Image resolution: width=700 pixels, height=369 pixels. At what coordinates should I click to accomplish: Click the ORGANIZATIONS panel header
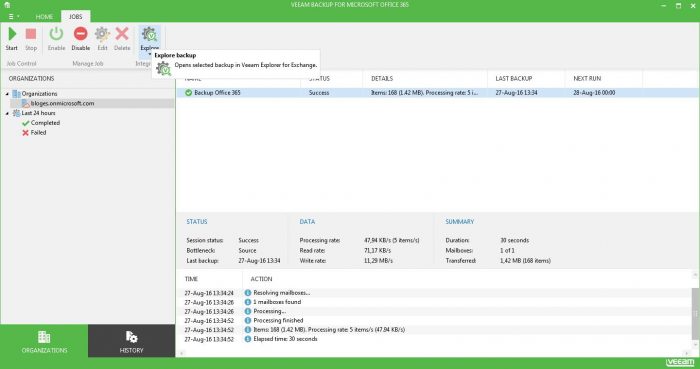[x=31, y=79]
